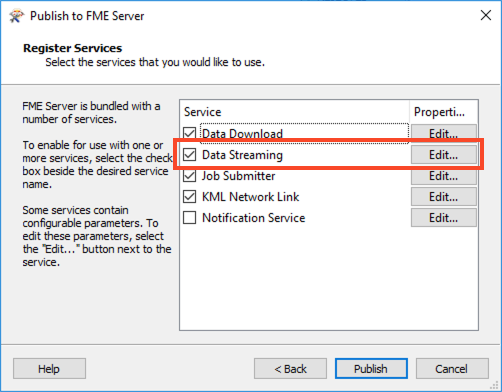Image resolution: width=502 pixels, height=392 pixels.
Task: Edit Notification Service parameters
Action: click(x=444, y=218)
